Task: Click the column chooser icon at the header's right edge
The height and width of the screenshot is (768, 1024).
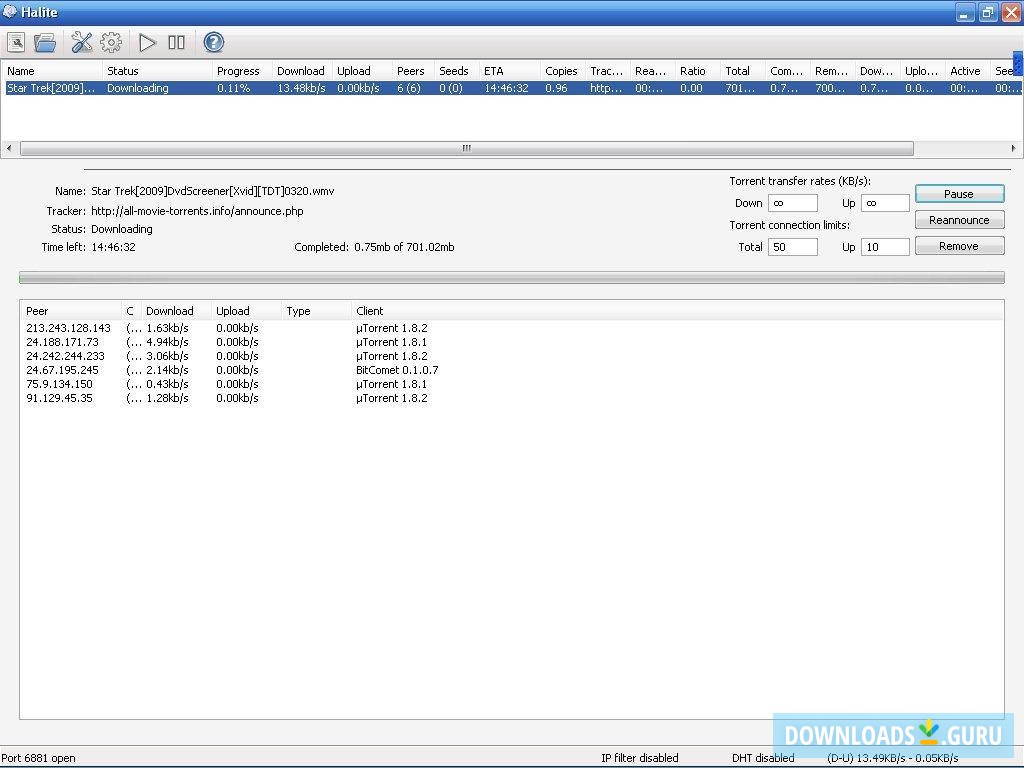Action: pyautogui.click(x=1018, y=63)
